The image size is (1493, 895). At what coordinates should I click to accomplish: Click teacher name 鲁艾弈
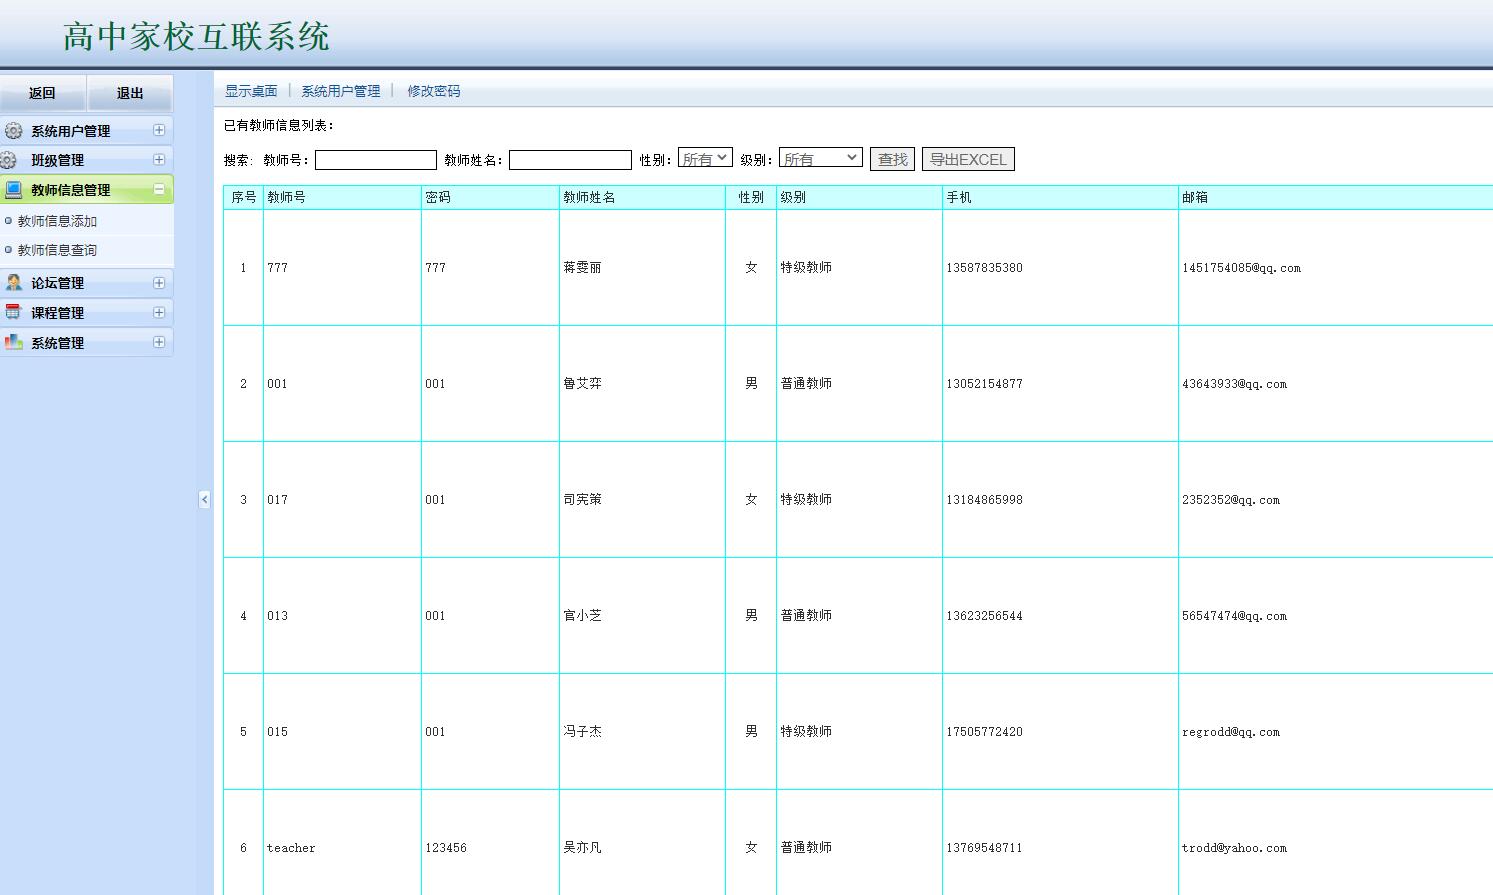coord(583,384)
